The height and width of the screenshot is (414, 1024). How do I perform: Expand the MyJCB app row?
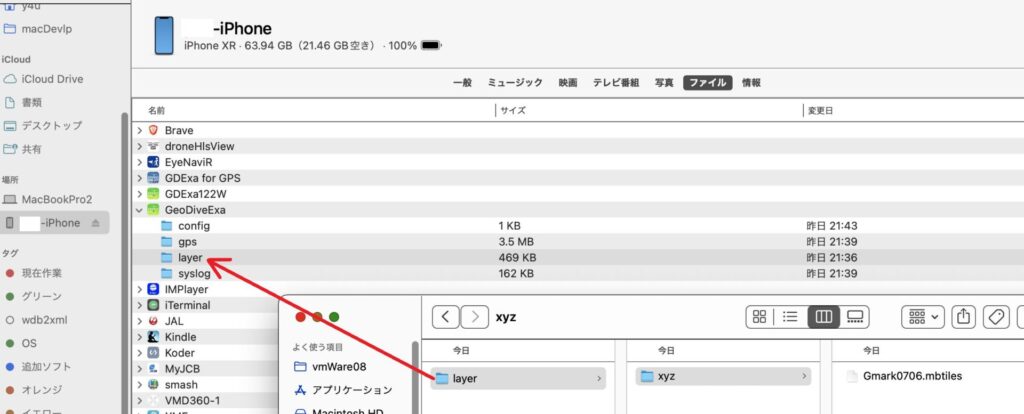139,369
